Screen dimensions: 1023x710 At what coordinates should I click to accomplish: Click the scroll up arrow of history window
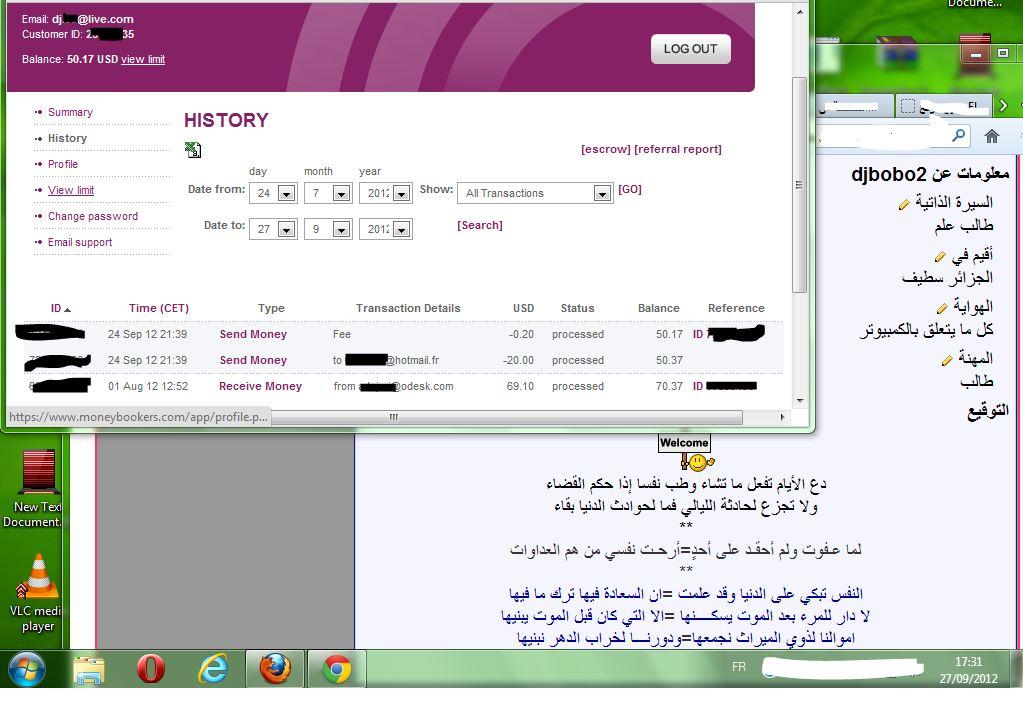point(800,11)
